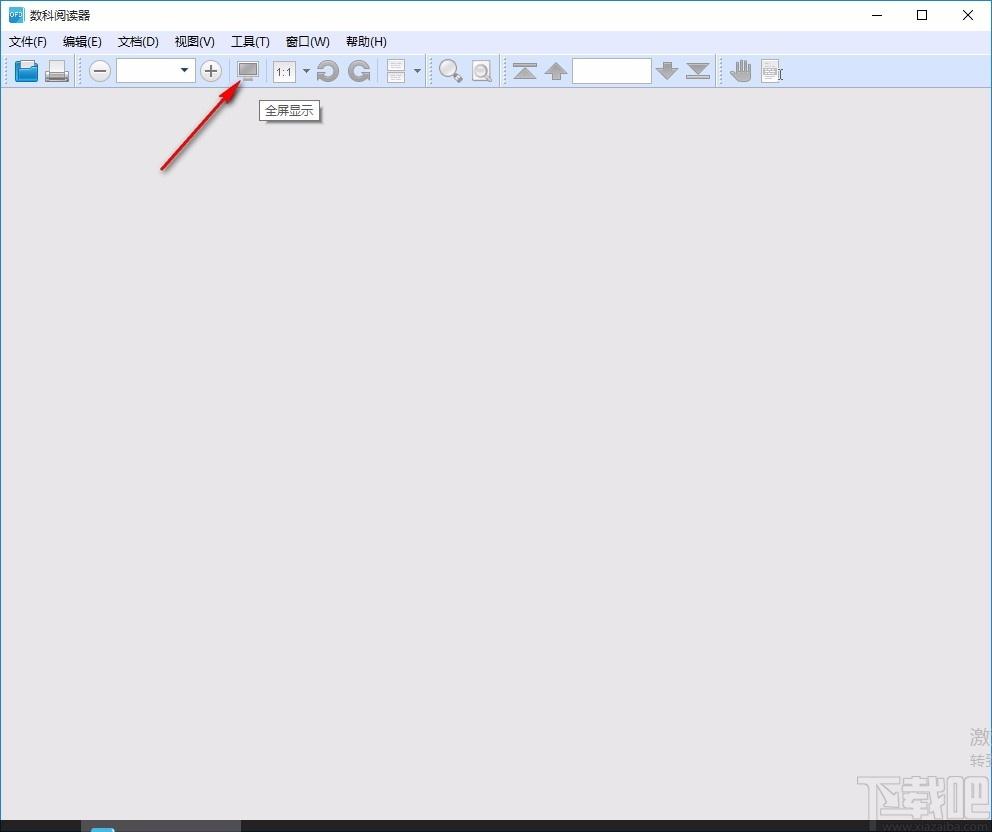
Task: Click the boxed magnifier advanced search icon
Action: click(481, 71)
